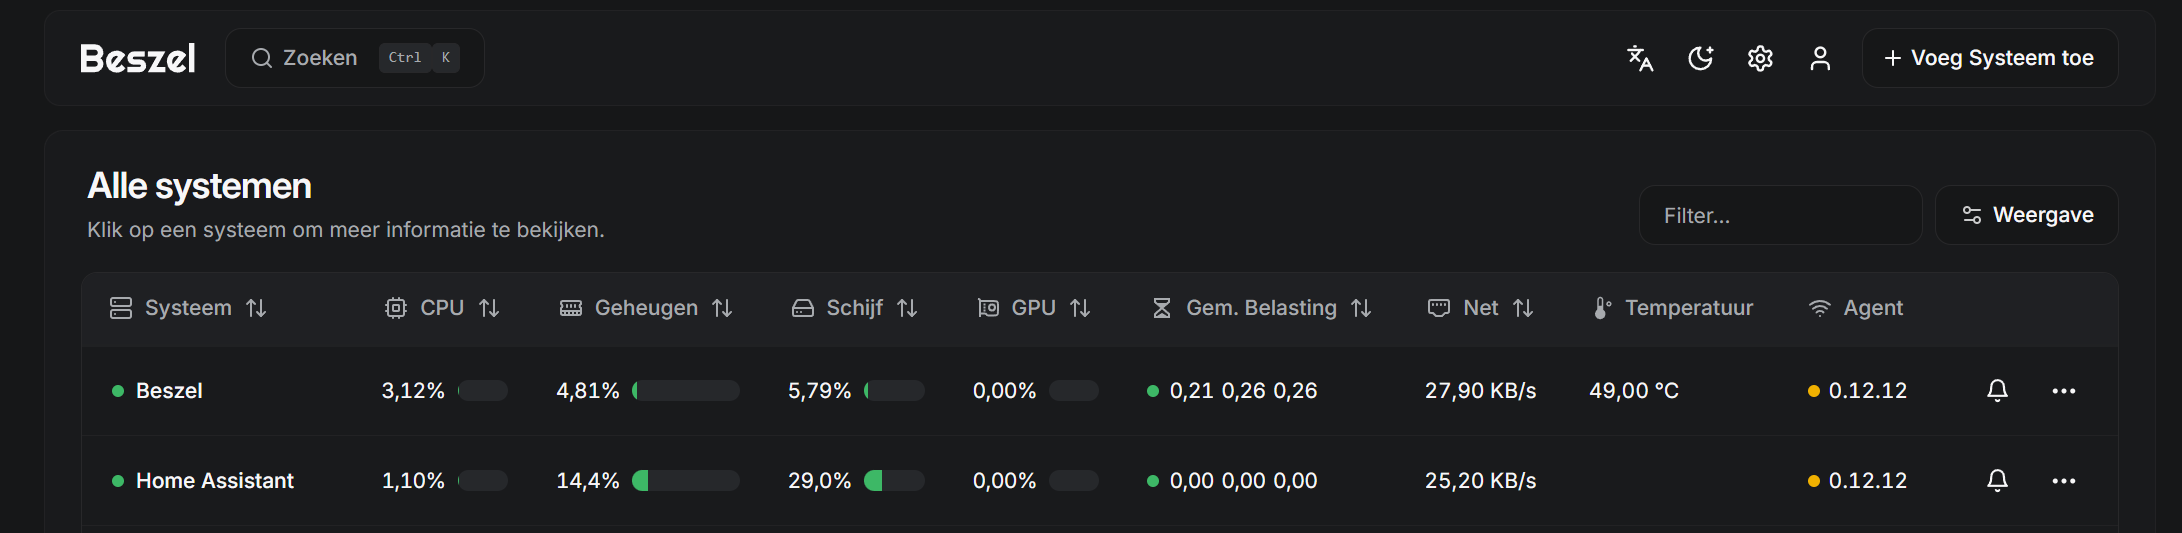The width and height of the screenshot is (2182, 533).
Task: Open the language selector icon
Action: (1640, 59)
